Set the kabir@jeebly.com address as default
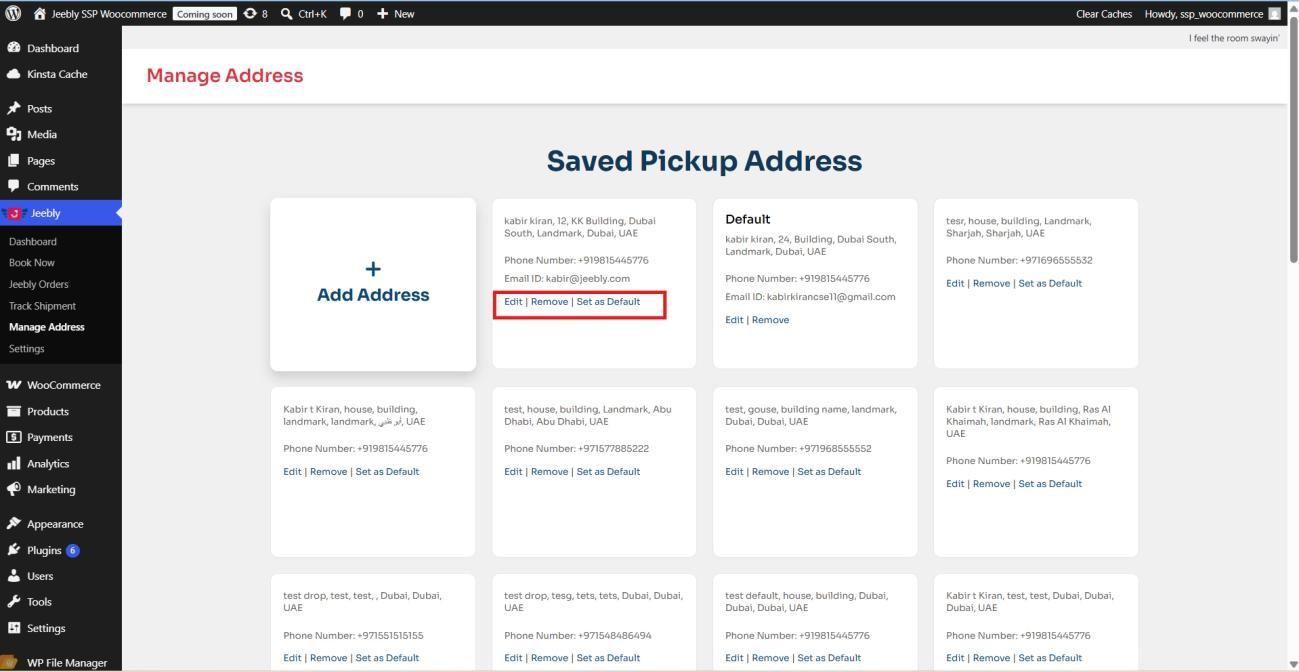 click(x=608, y=302)
